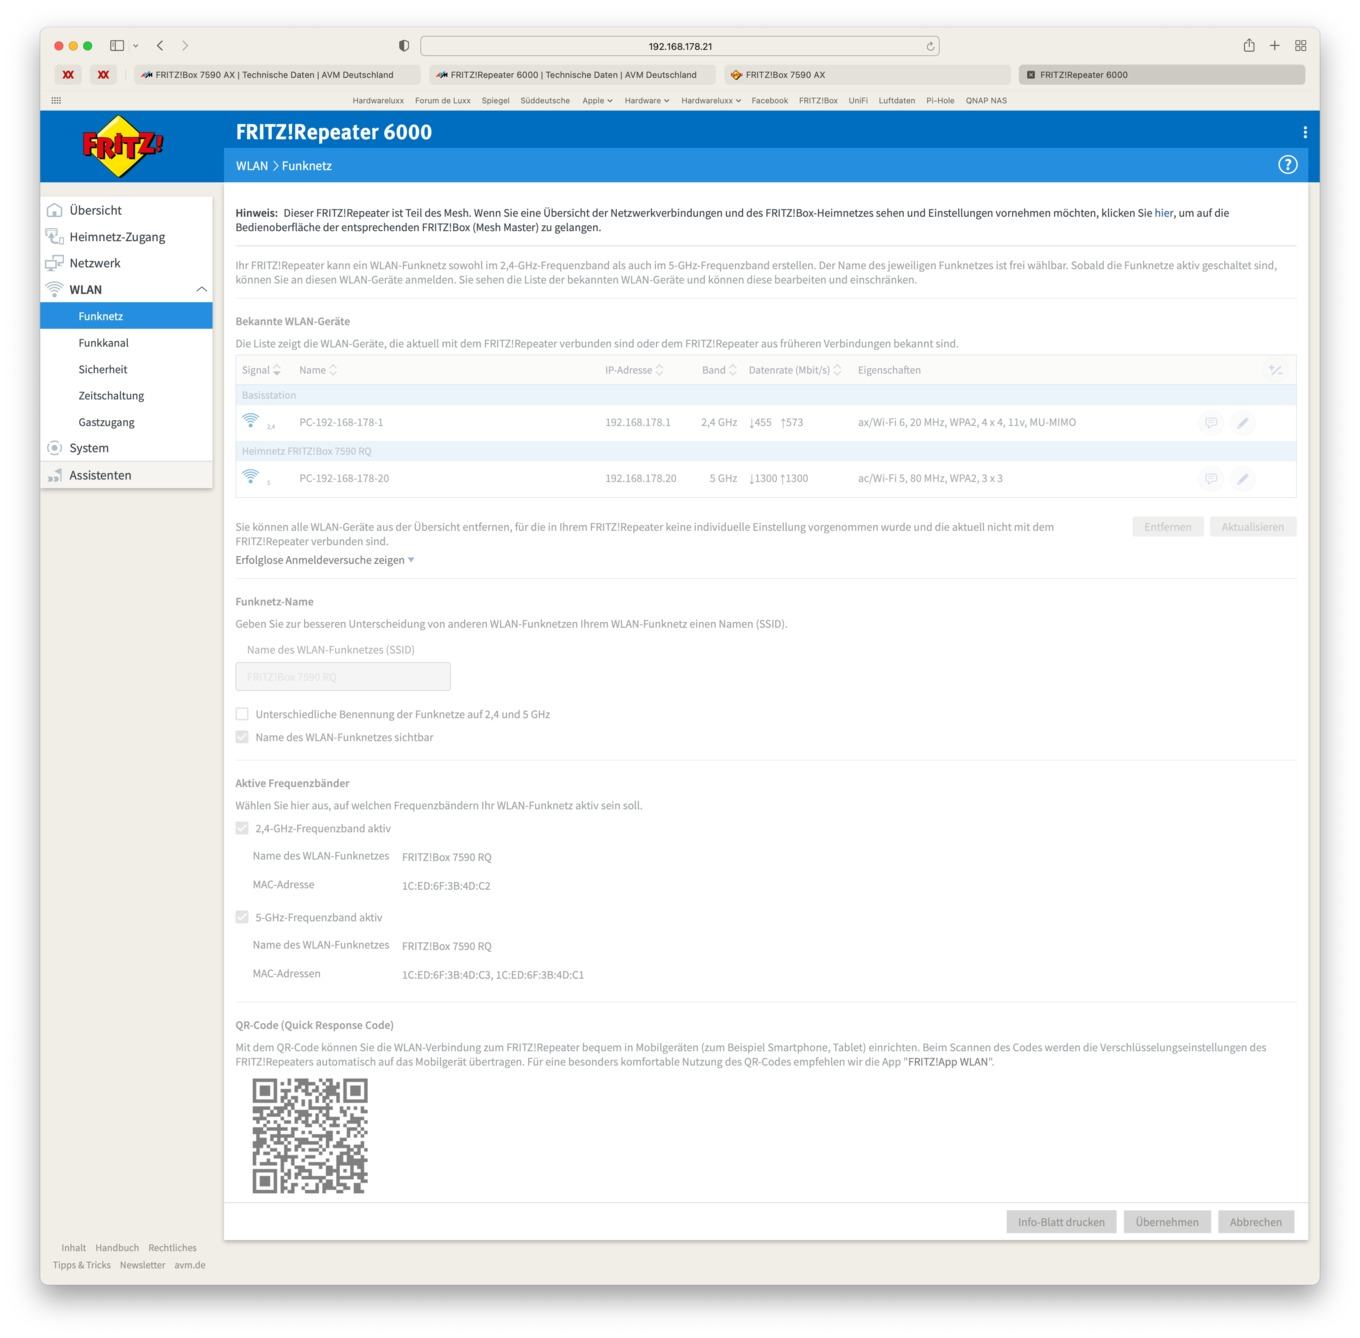This screenshot has height=1338, width=1360.
Task: Open the help question mark icon
Action: pos(1288,165)
